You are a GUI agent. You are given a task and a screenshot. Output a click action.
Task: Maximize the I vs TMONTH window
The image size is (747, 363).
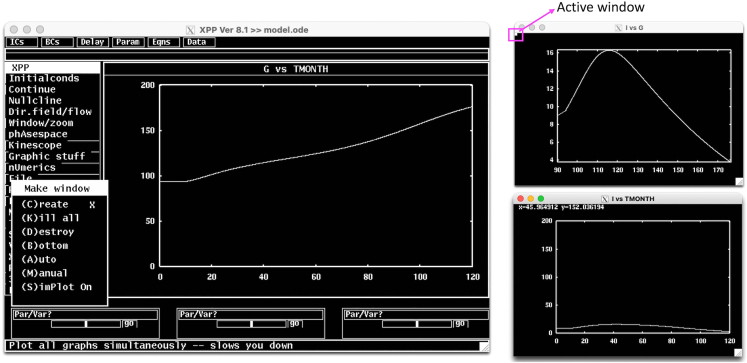[541, 198]
